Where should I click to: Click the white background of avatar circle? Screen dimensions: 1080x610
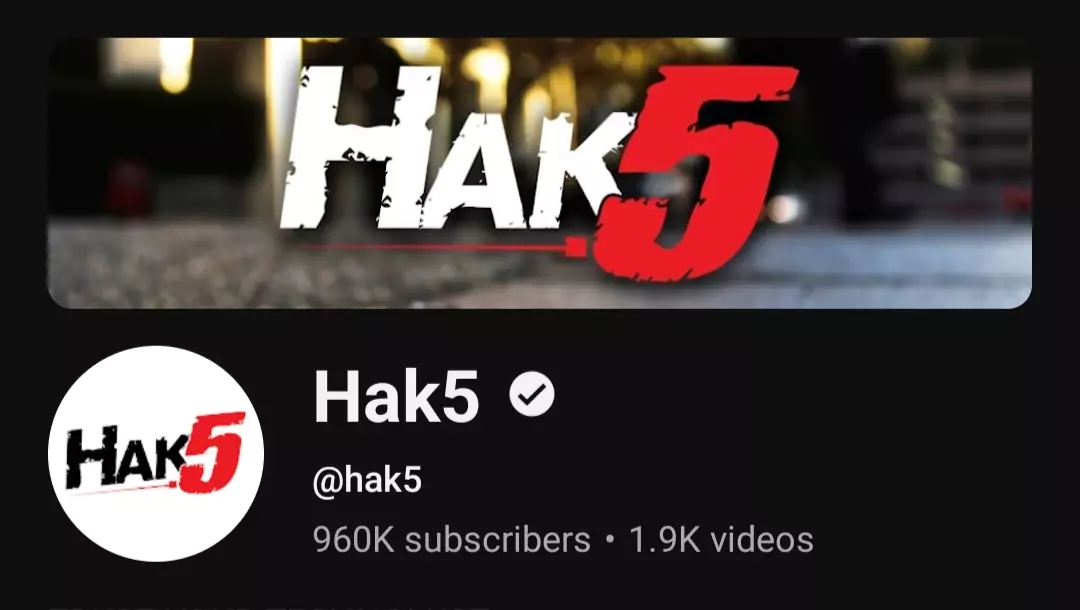(x=156, y=386)
